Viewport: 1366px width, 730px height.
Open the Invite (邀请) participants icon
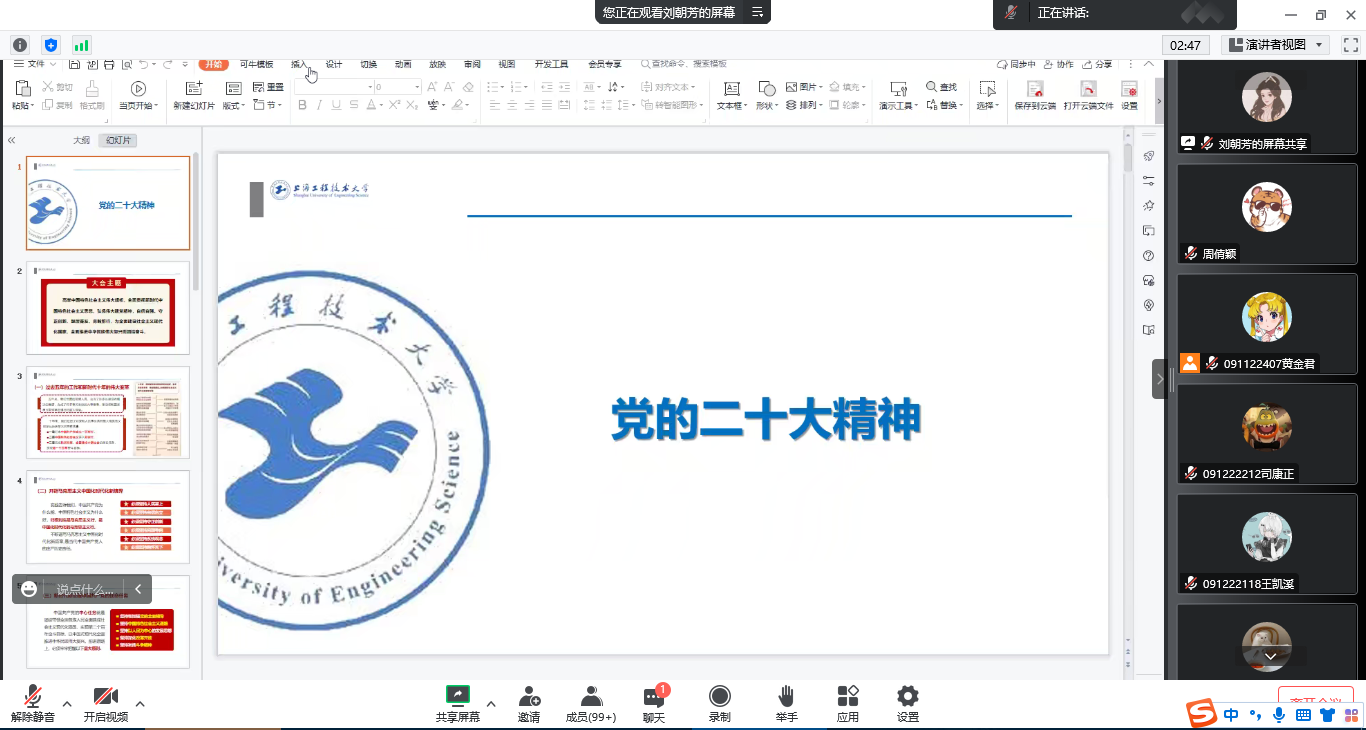(x=529, y=696)
